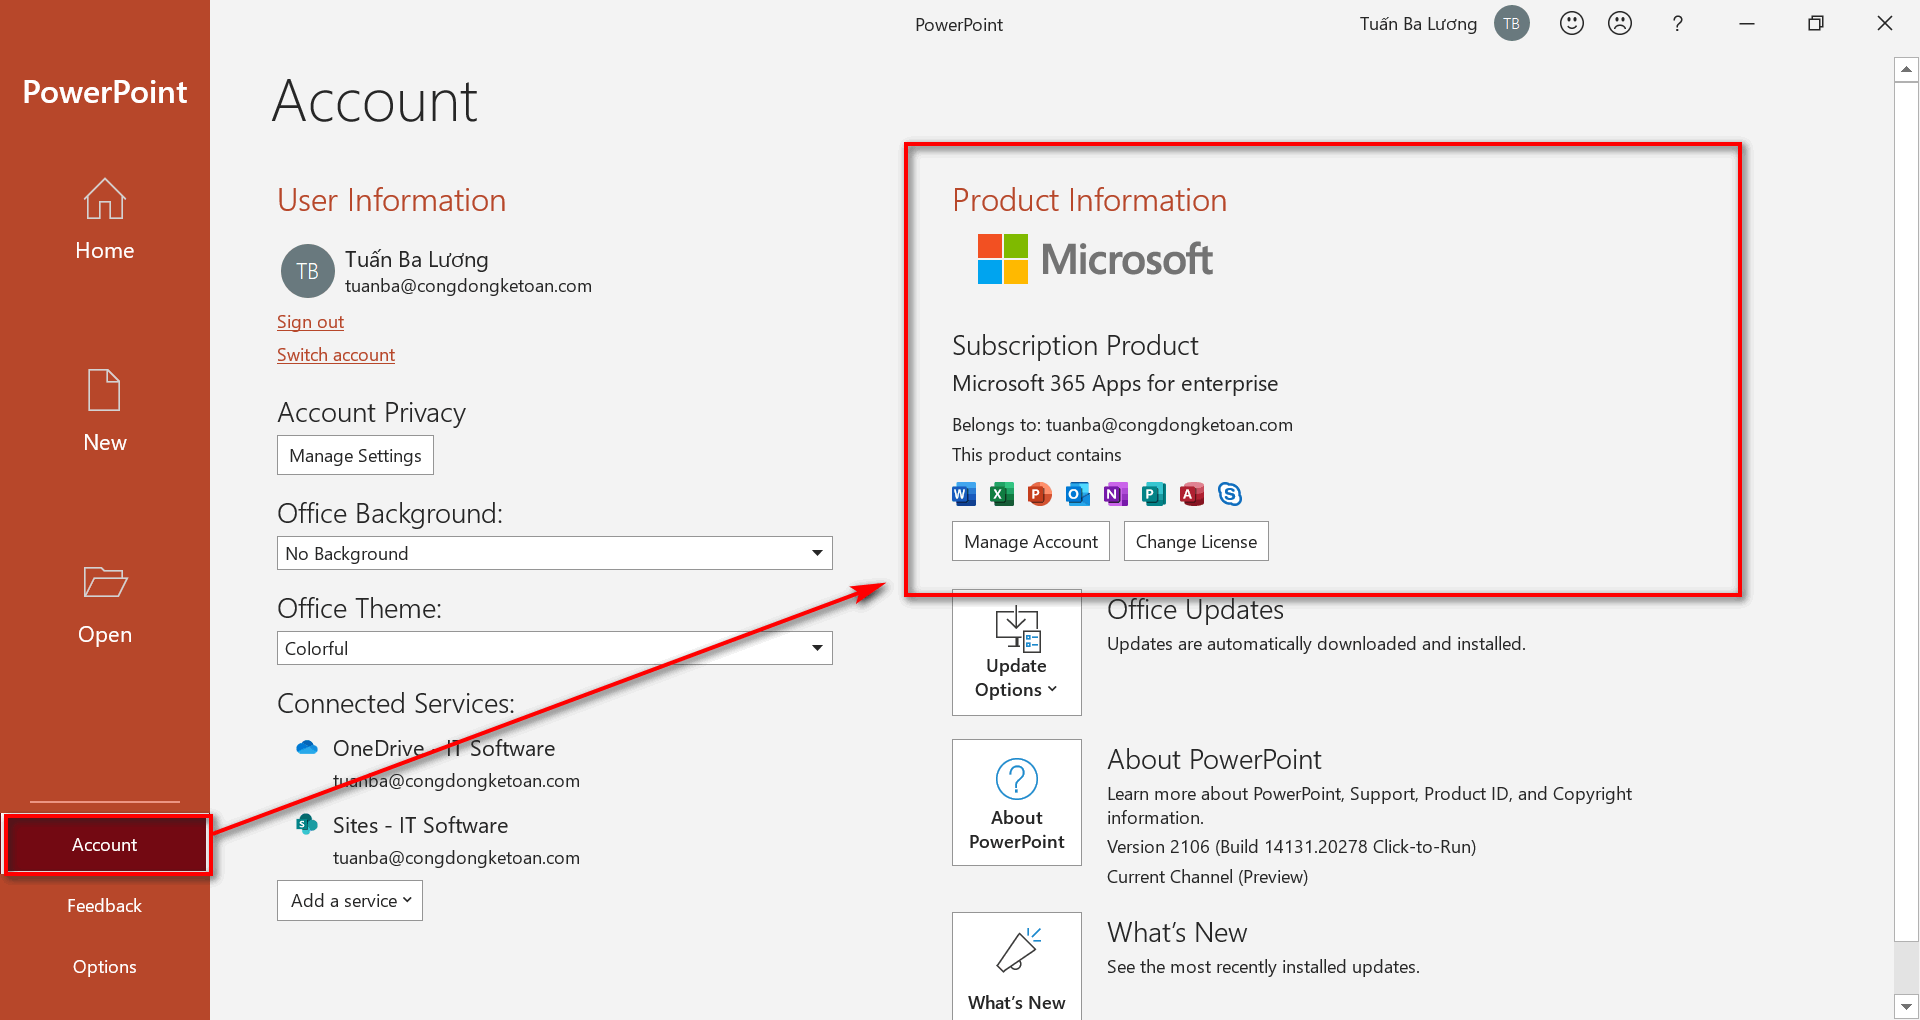Click the OneNote app icon
The width and height of the screenshot is (1920, 1020).
click(x=1115, y=494)
